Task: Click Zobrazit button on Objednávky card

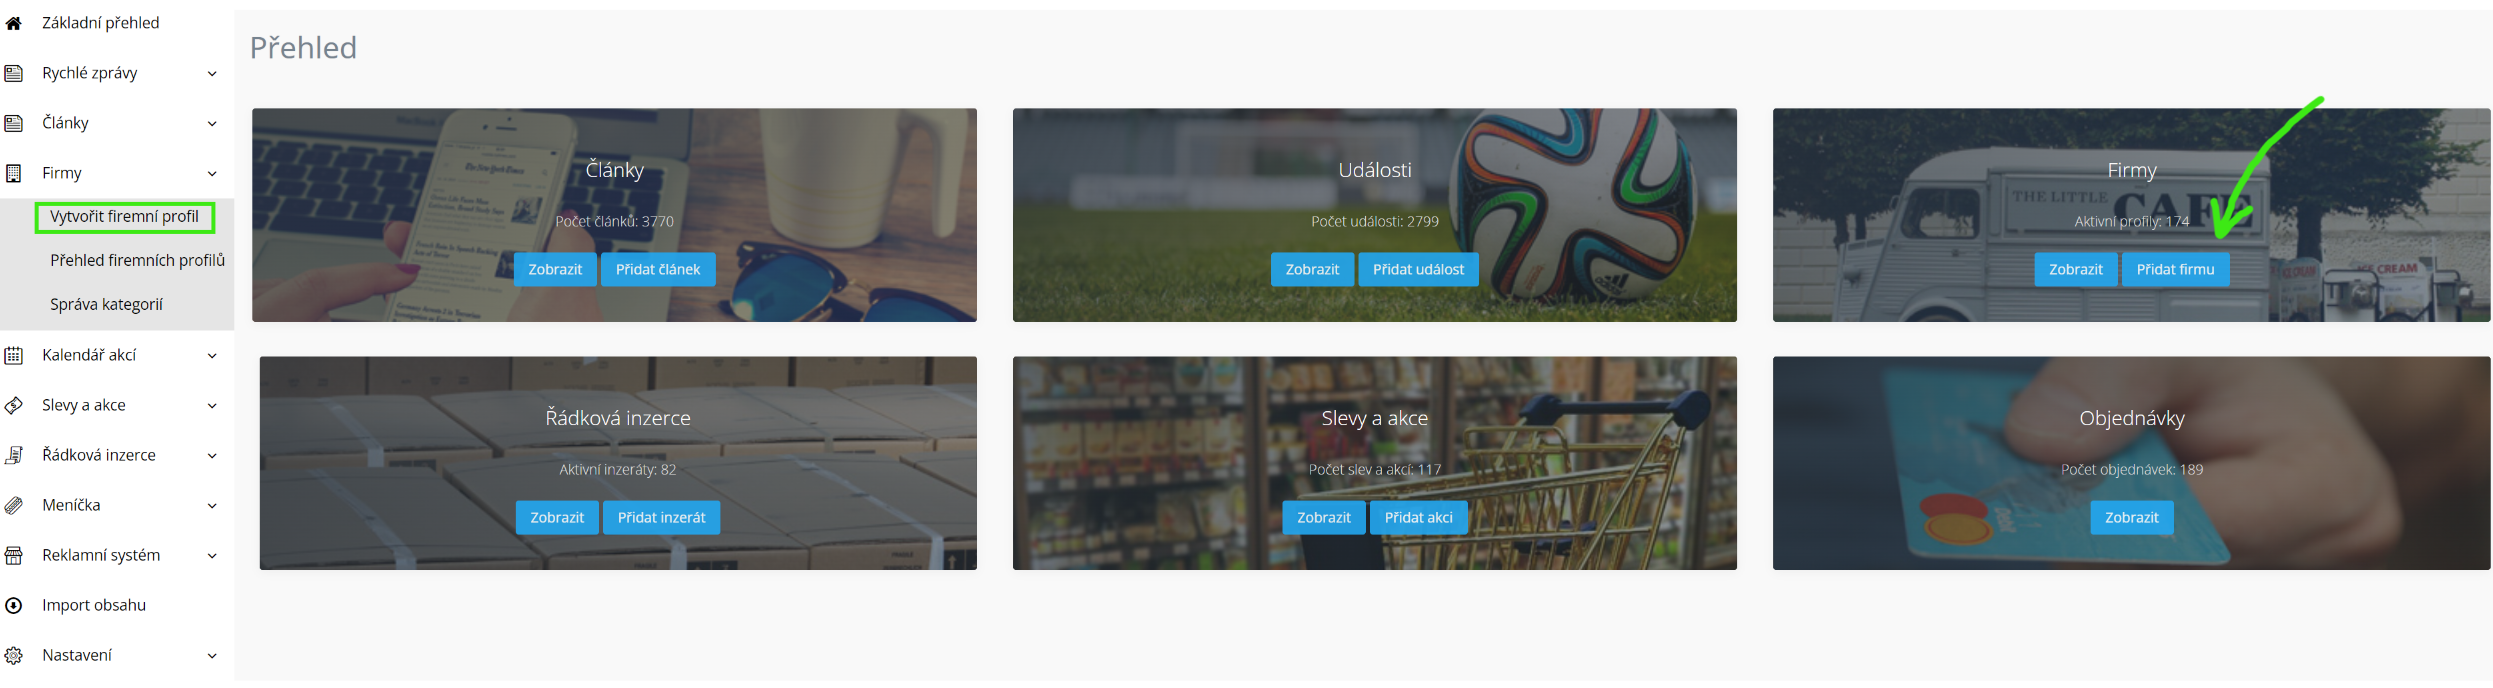Action: (x=2131, y=517)
